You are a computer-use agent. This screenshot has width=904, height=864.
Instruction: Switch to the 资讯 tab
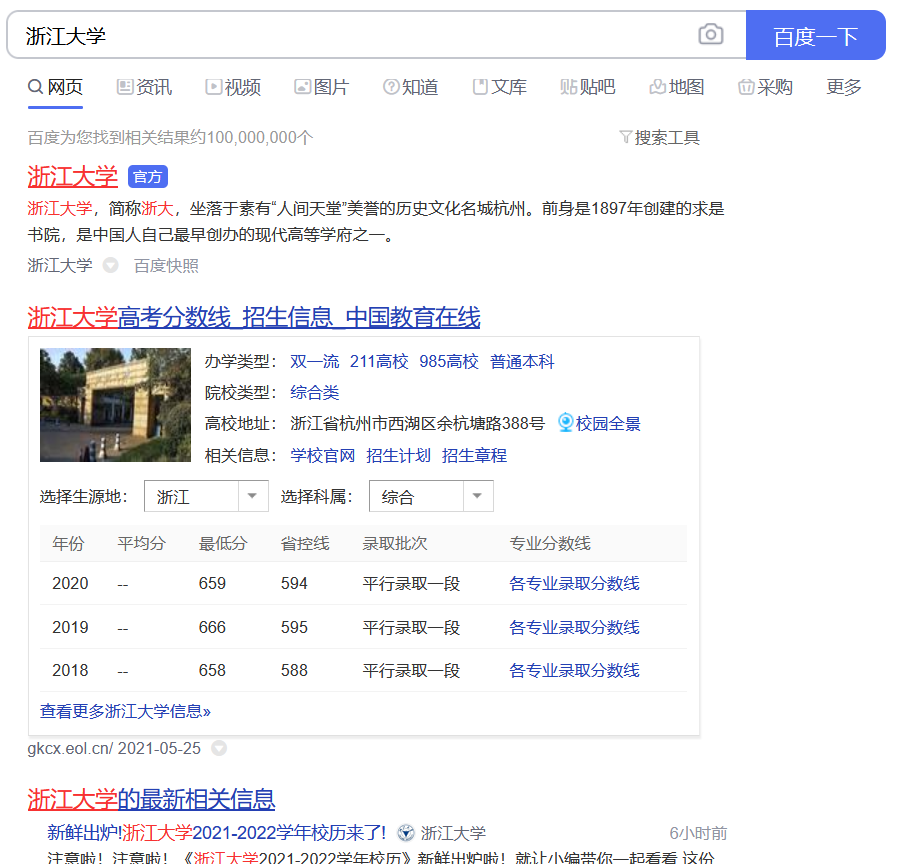pos(144,87)
